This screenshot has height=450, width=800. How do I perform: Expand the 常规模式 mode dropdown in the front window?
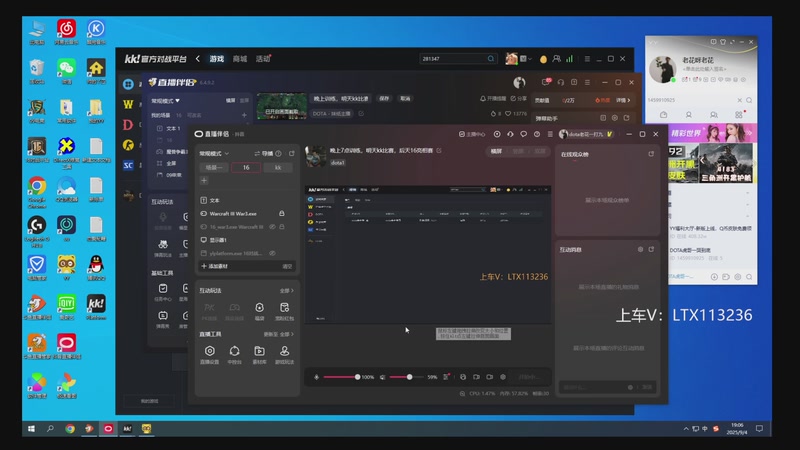[x=214, y=154]
